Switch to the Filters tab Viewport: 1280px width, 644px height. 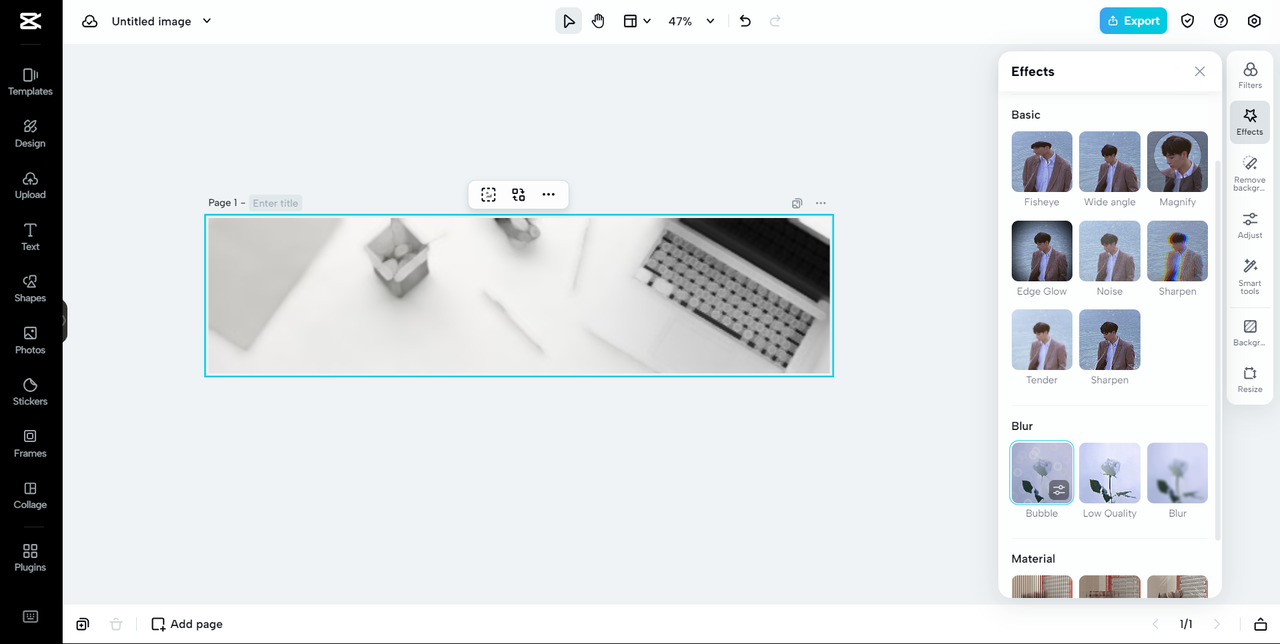[x=1250, y=75]
